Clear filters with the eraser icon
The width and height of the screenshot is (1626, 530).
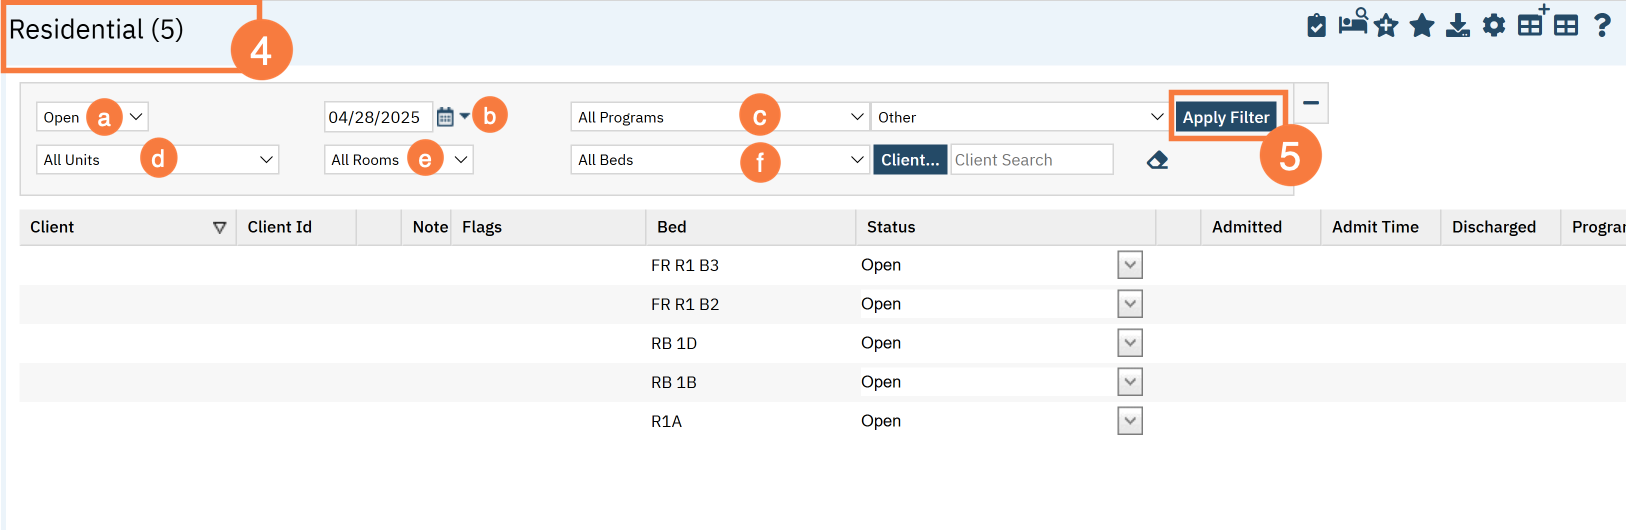tap(1157, 160)
